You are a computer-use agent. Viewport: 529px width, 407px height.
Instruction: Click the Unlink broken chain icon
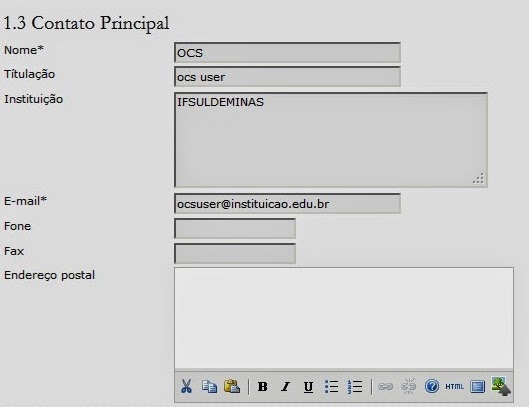click(408, 386)
